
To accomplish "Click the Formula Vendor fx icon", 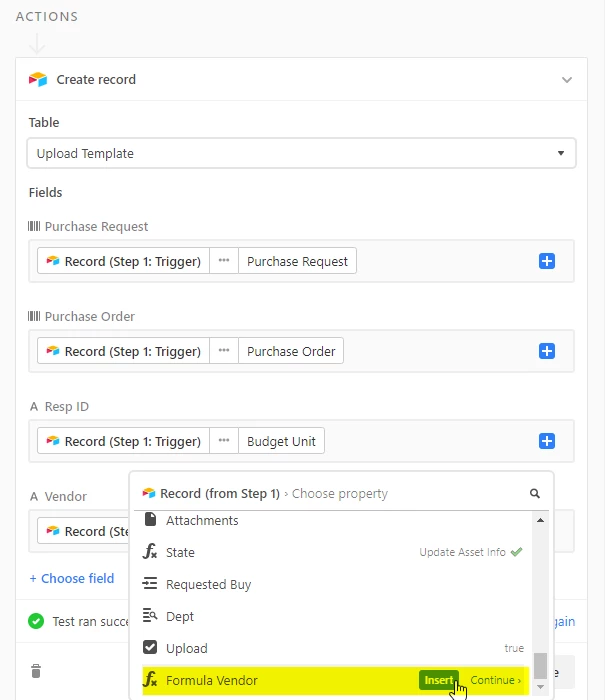I will tap(150, 679).
